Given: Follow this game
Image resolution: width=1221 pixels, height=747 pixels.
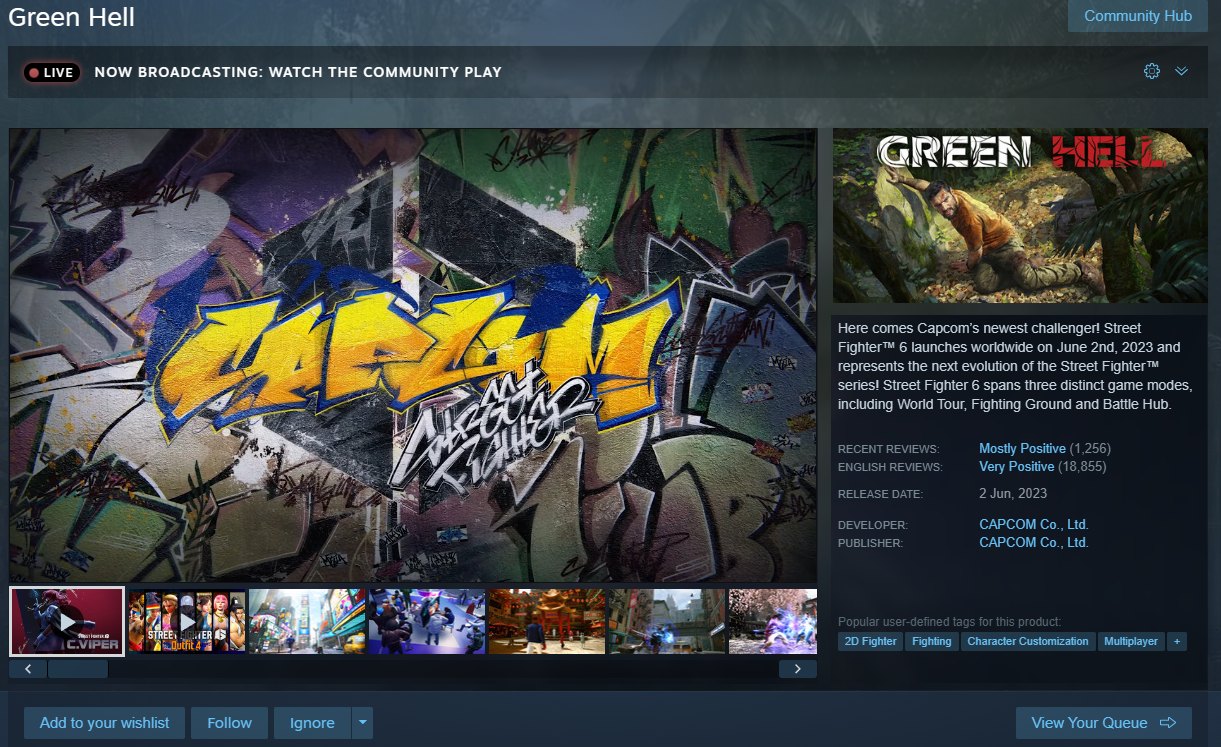Looking at the screenshot, I should 230,723.
